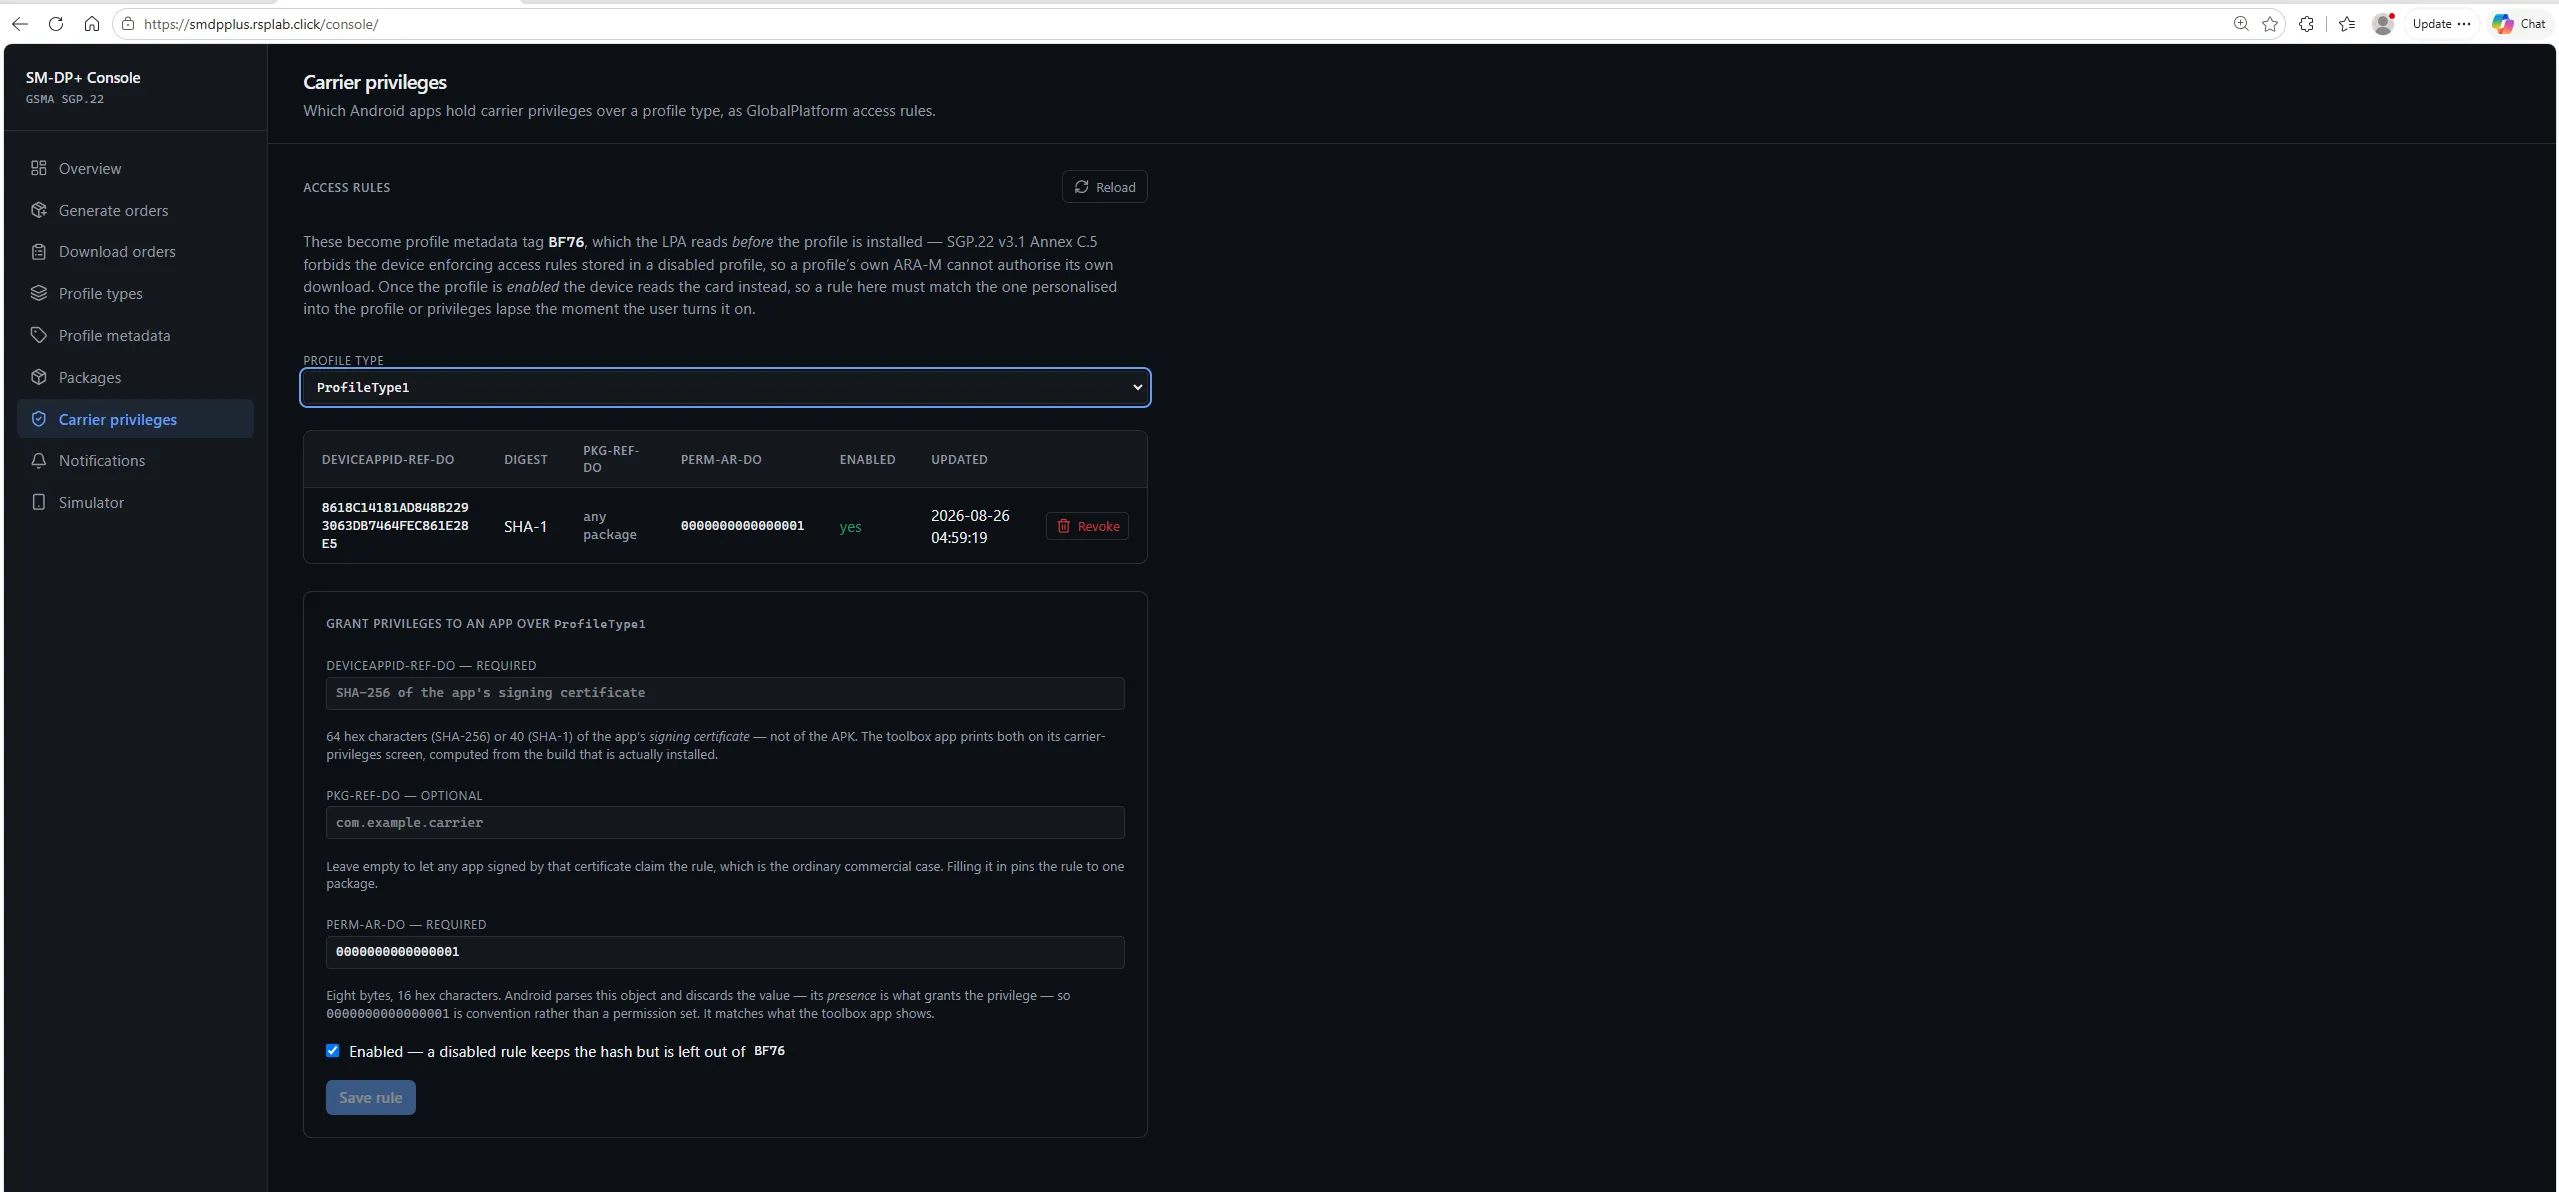Image resolution: width=2559 pixels, height=1192 pixels.
Task: Open the browser extensions puzzle icon
Action: point(2306,24)
